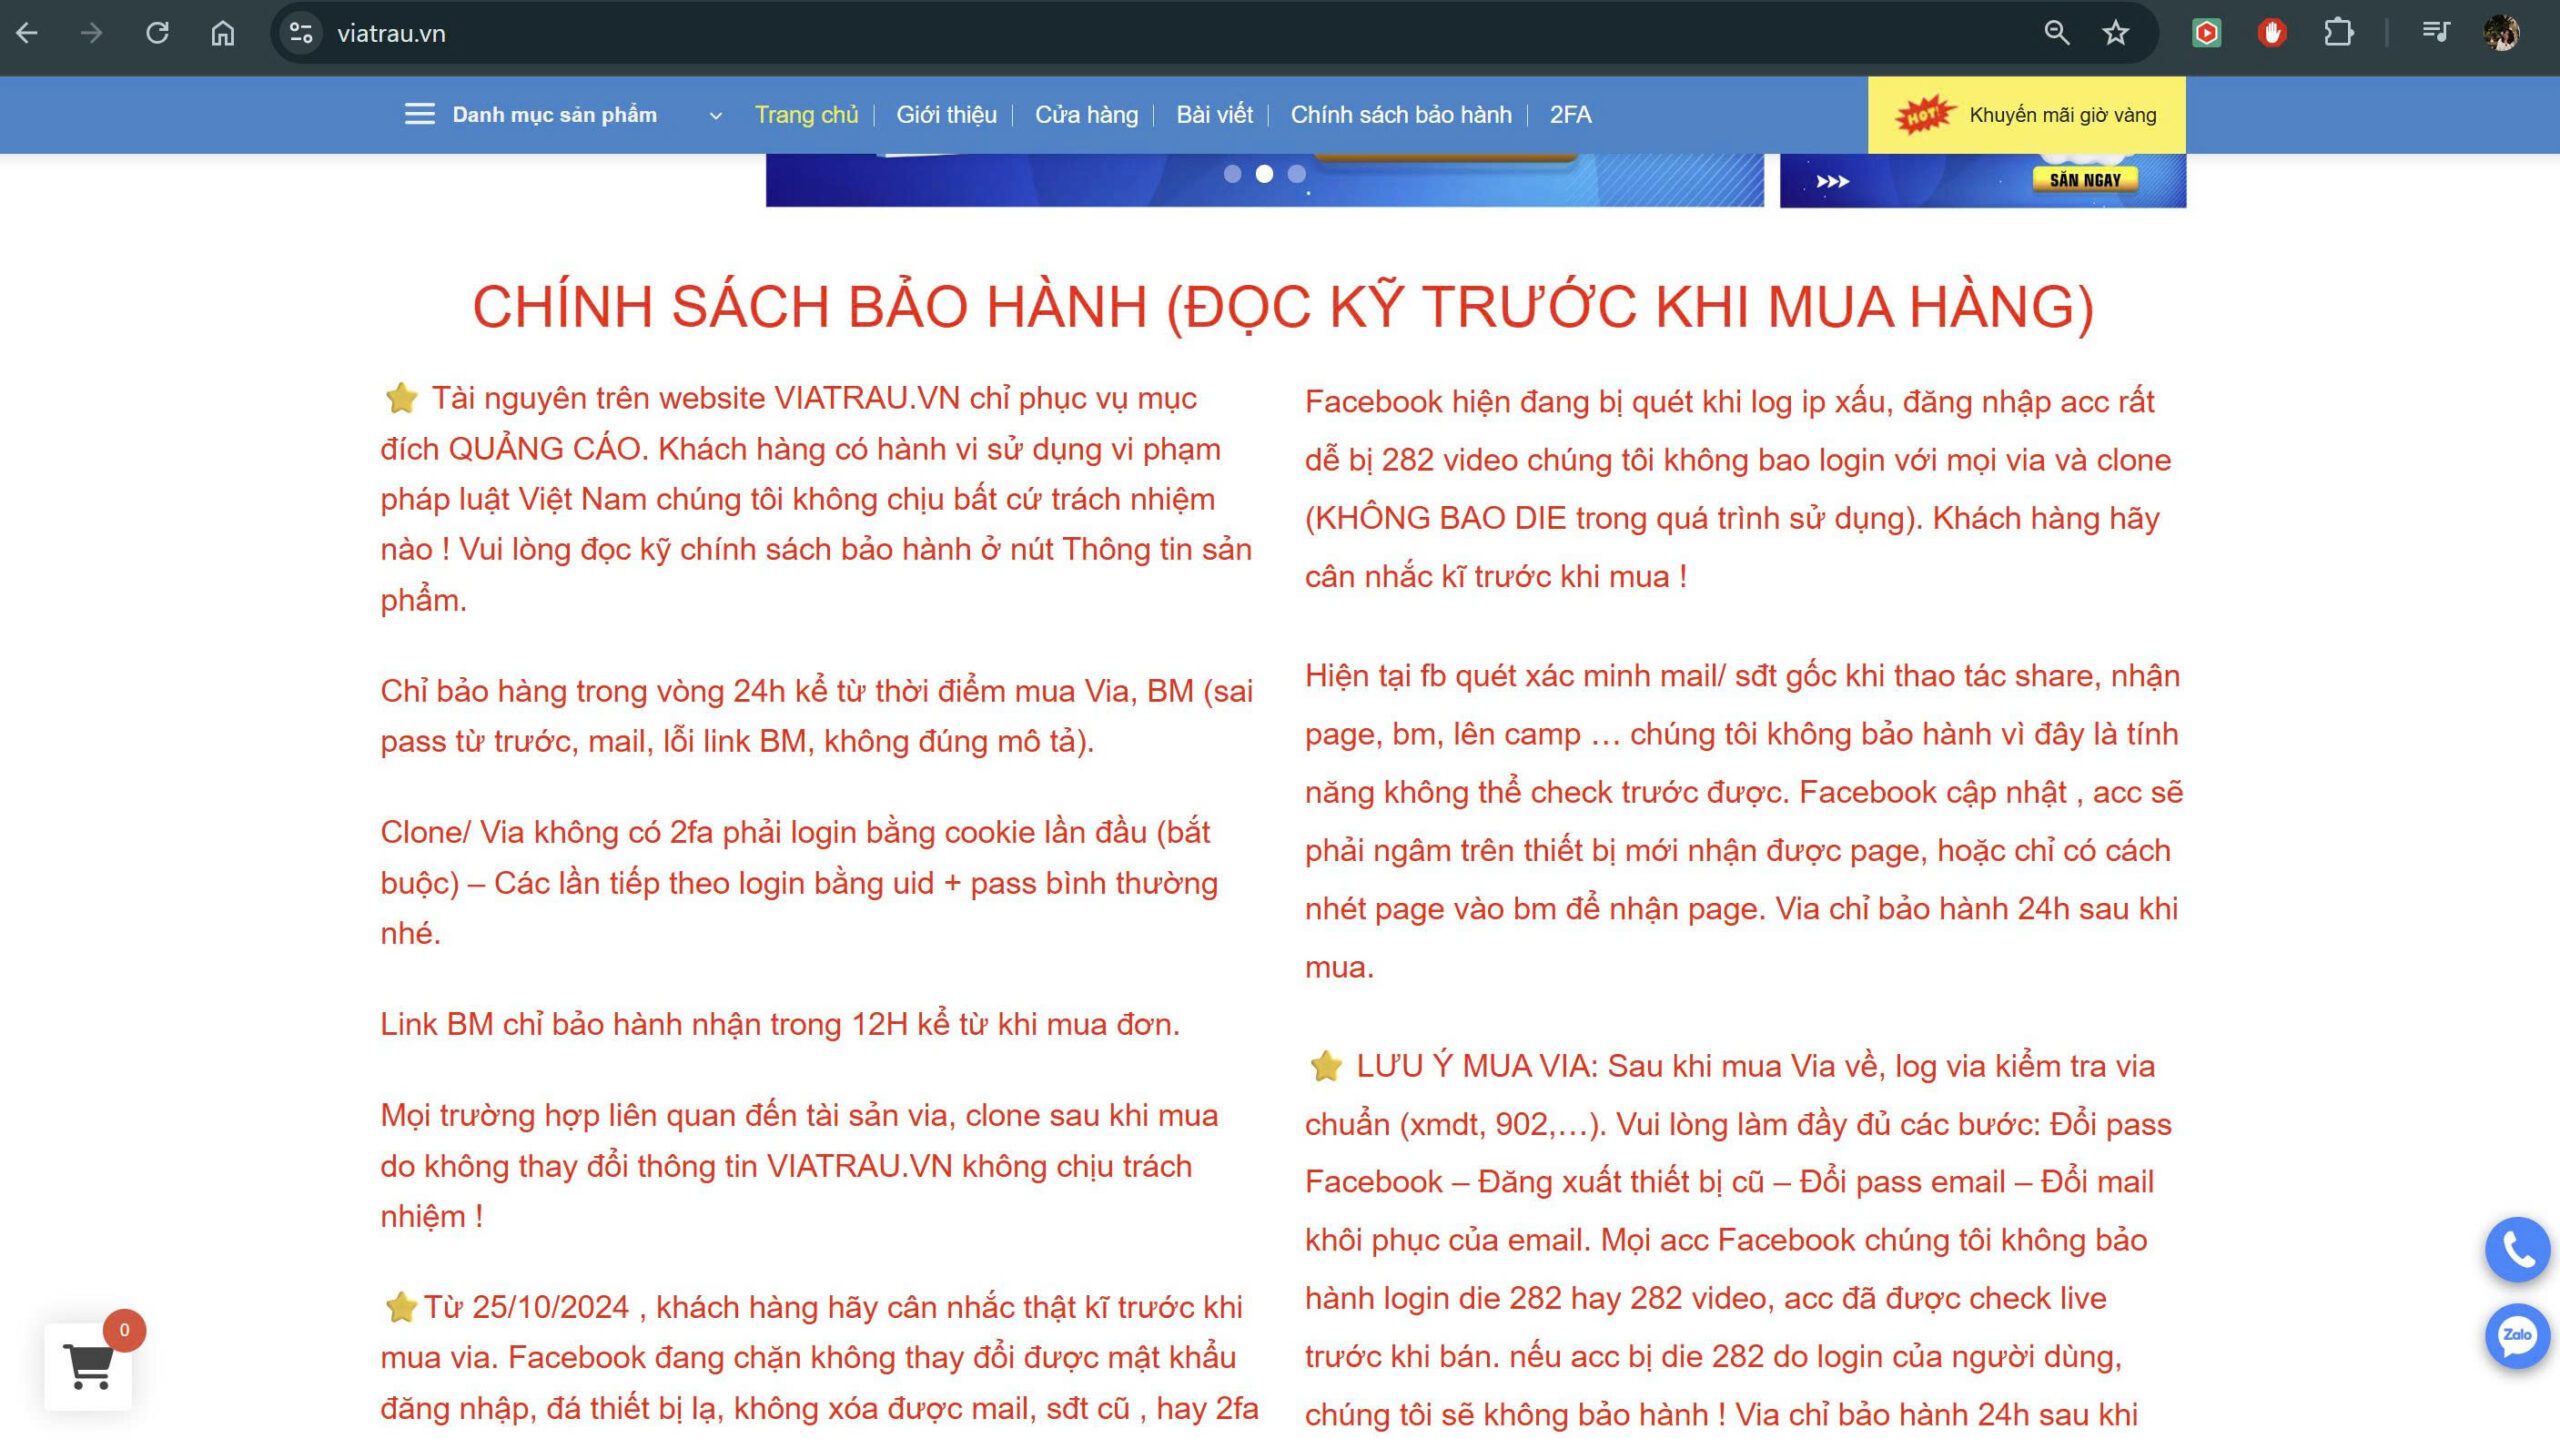Click the paragraph starting "Mọi trường hợp liên quan"

click(x=799, y=1165)
